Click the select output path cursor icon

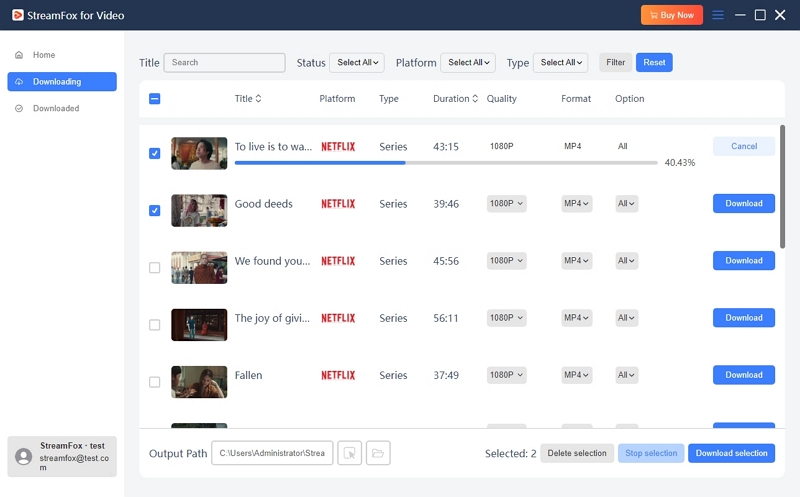349,453
